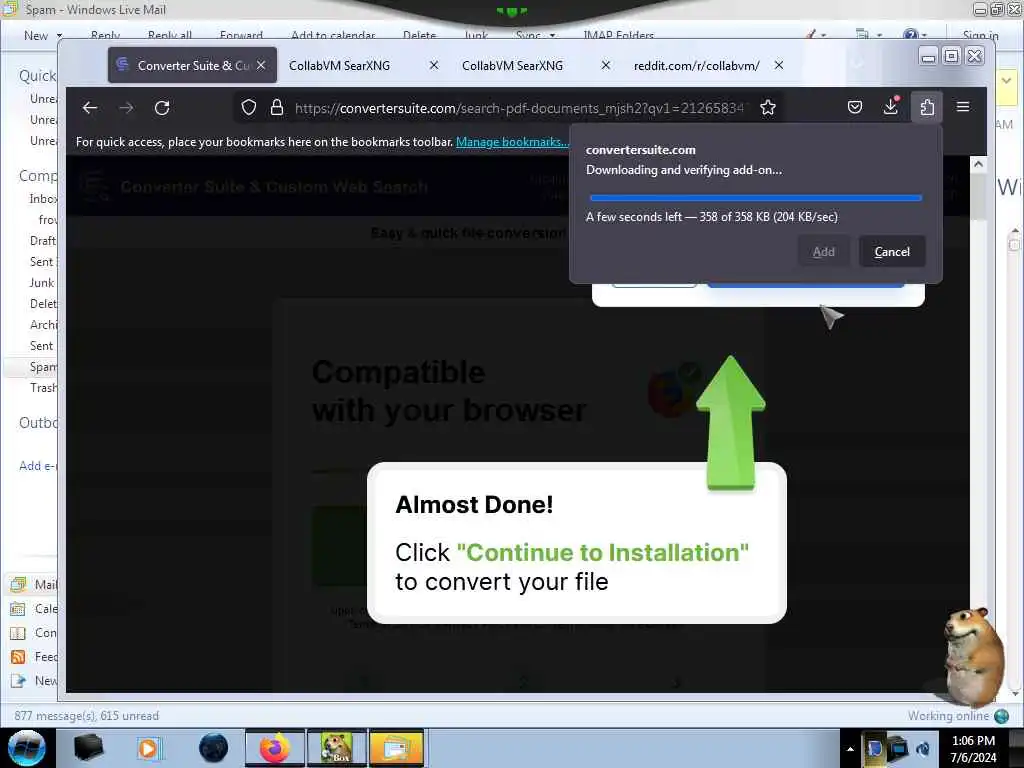Open the tracking protection shield icon

(x=249, y=108)
